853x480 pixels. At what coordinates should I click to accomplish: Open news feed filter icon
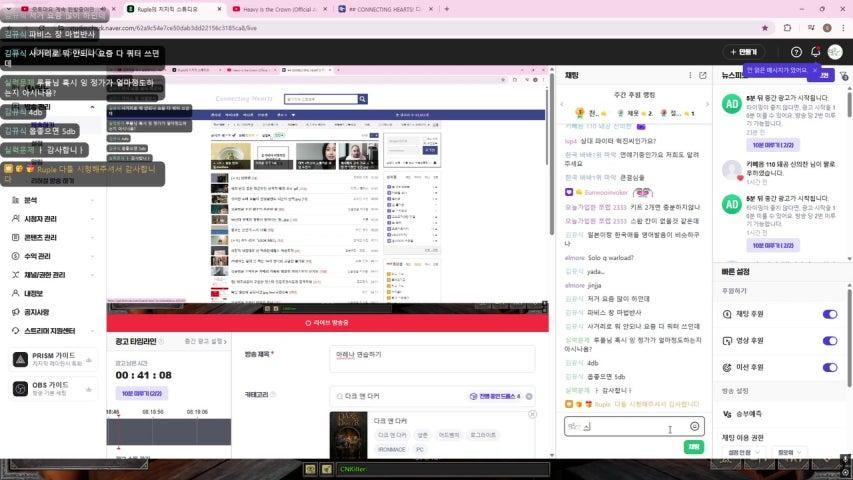843,76
